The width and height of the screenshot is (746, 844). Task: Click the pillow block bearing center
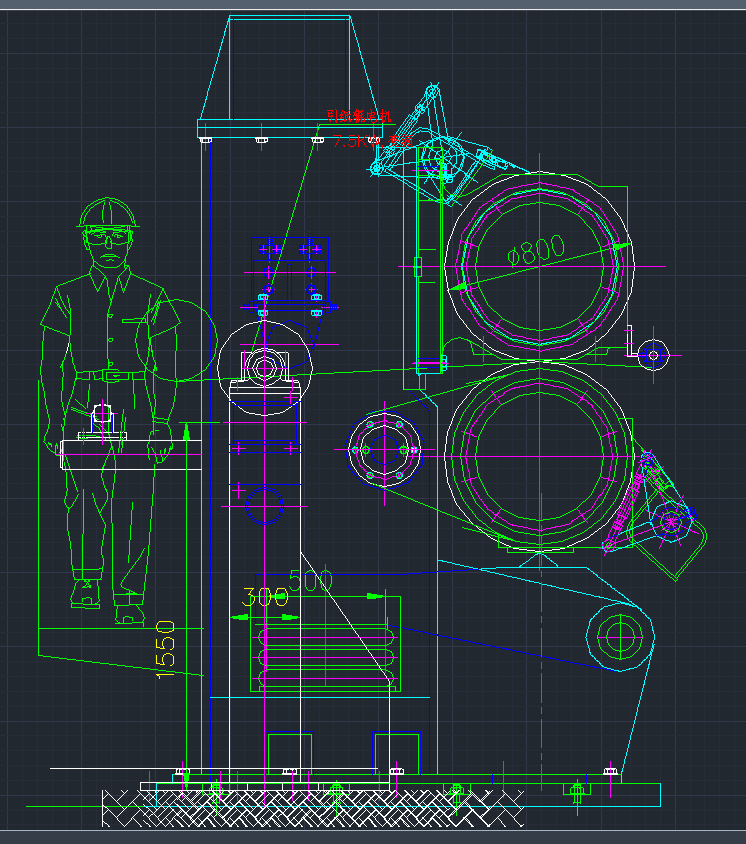coord(264,367)
